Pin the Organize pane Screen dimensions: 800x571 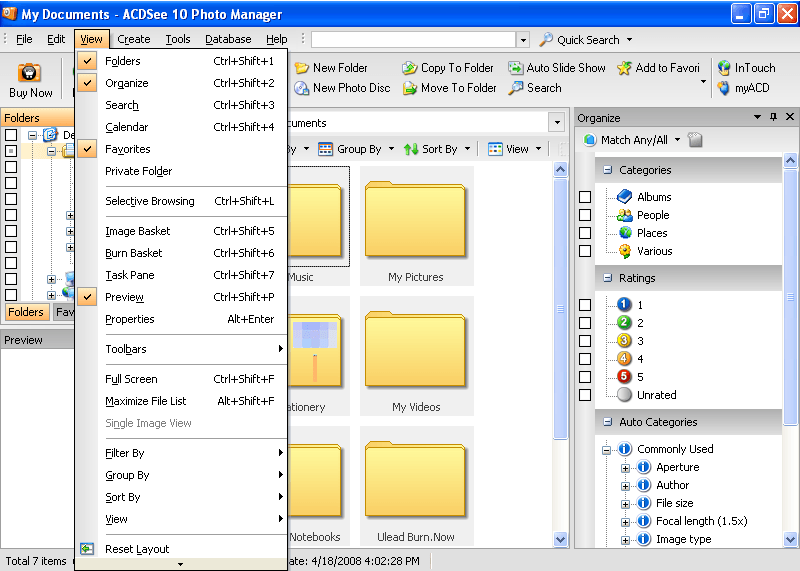click(773, 117)
